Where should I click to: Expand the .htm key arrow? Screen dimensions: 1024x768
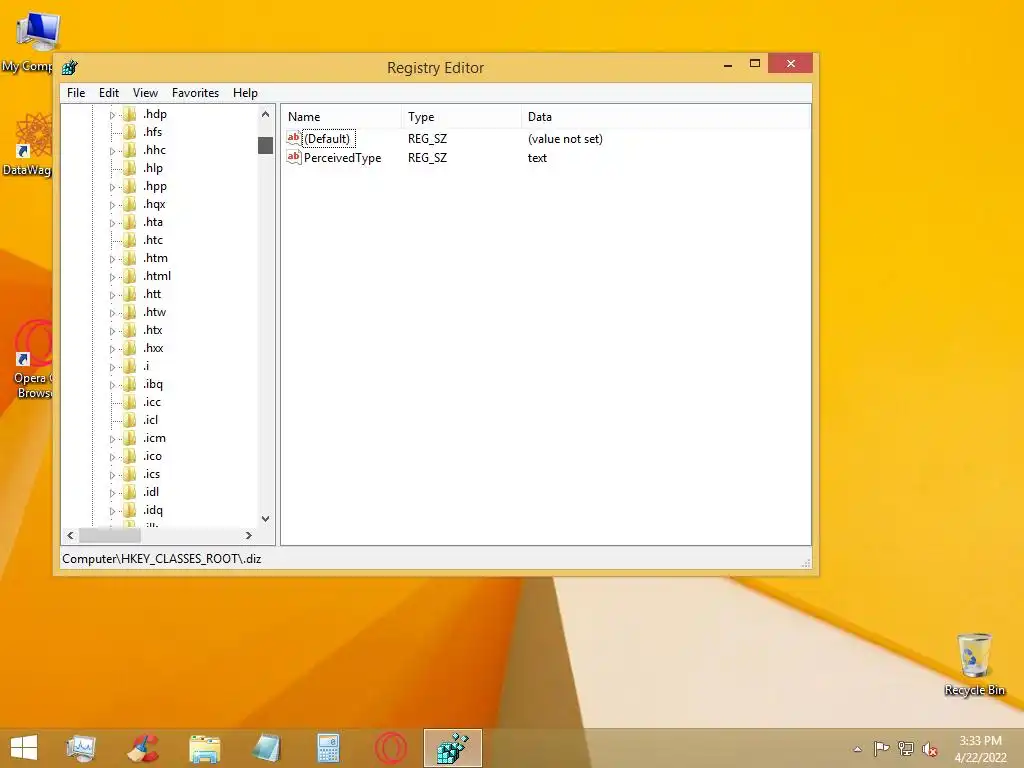coord(112,259)
